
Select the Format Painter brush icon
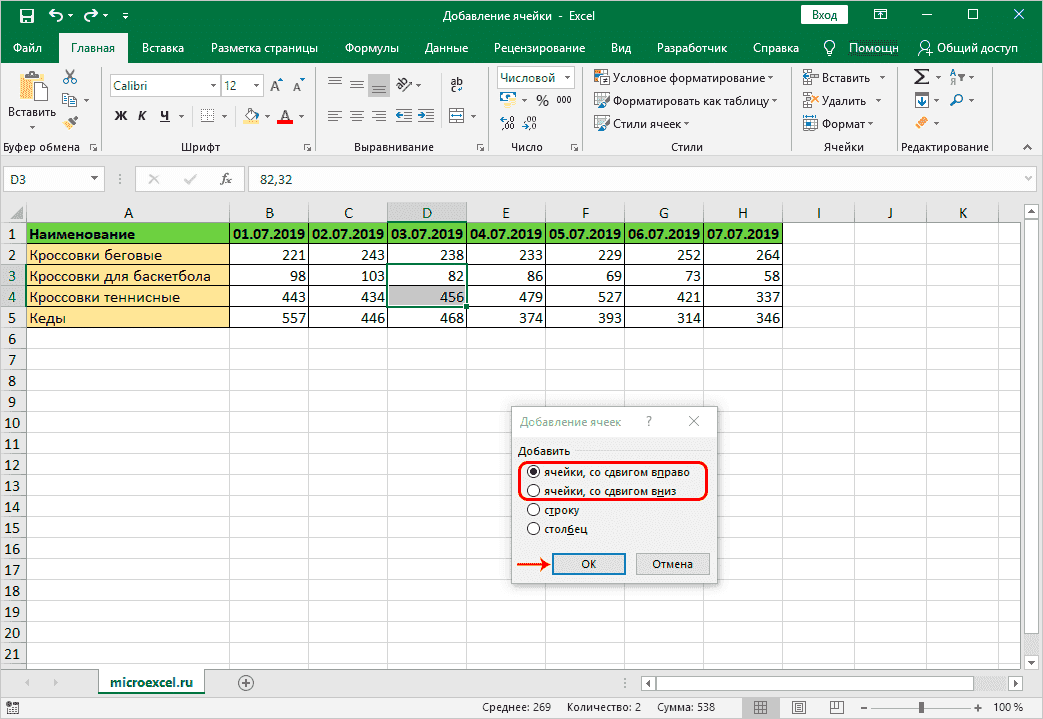[x=70, y=122]
